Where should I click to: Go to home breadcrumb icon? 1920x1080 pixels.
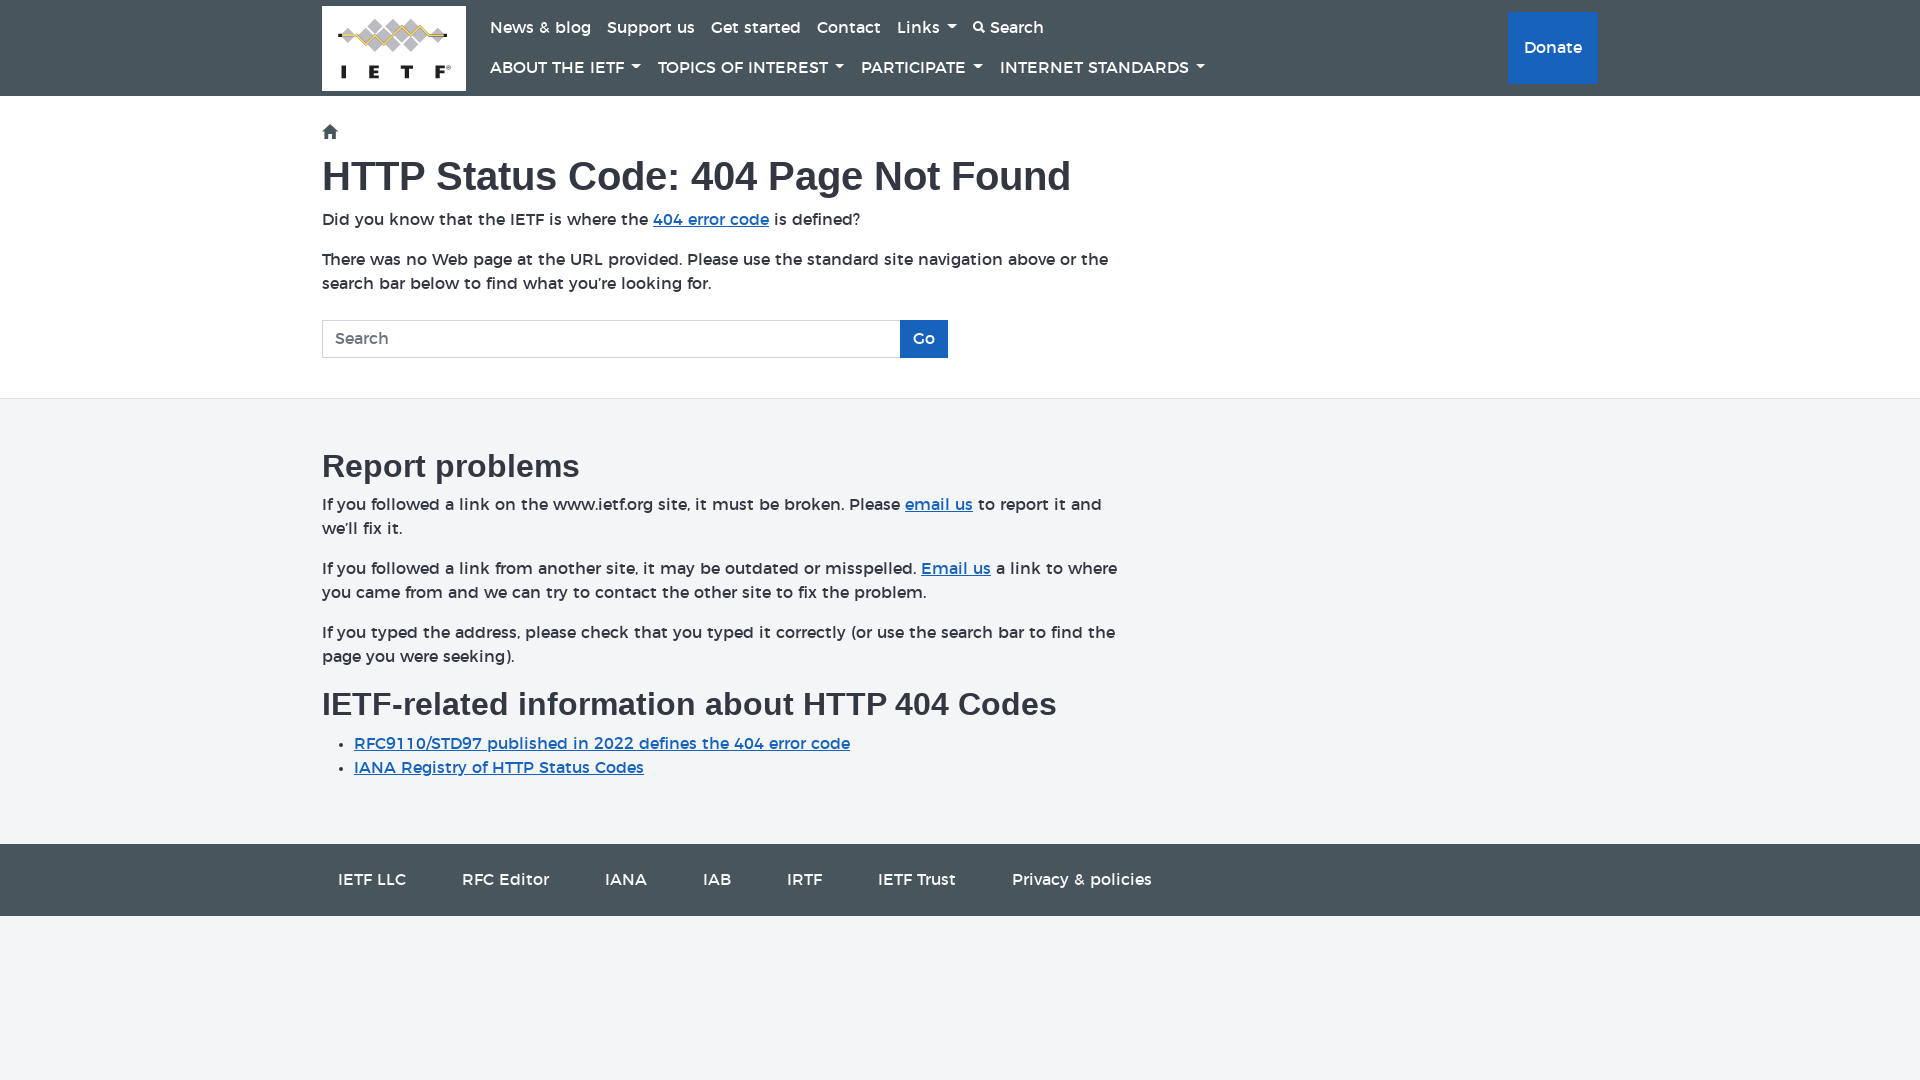point(330,132)
